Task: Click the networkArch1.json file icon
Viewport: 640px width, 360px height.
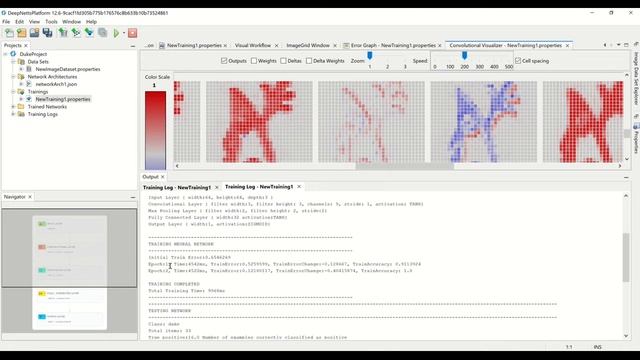Action: (29, 84)
